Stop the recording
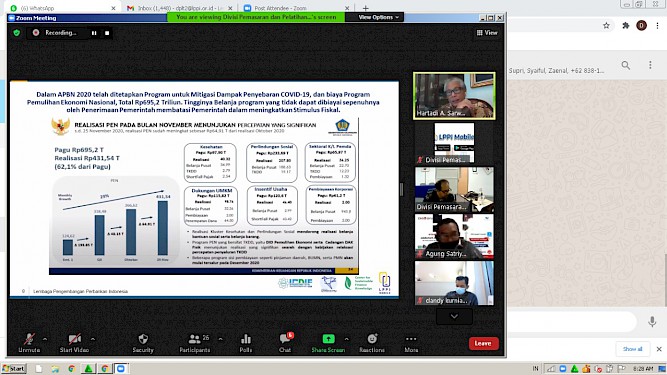The height and width of the screenshot is (375, 667). point(107,33)
